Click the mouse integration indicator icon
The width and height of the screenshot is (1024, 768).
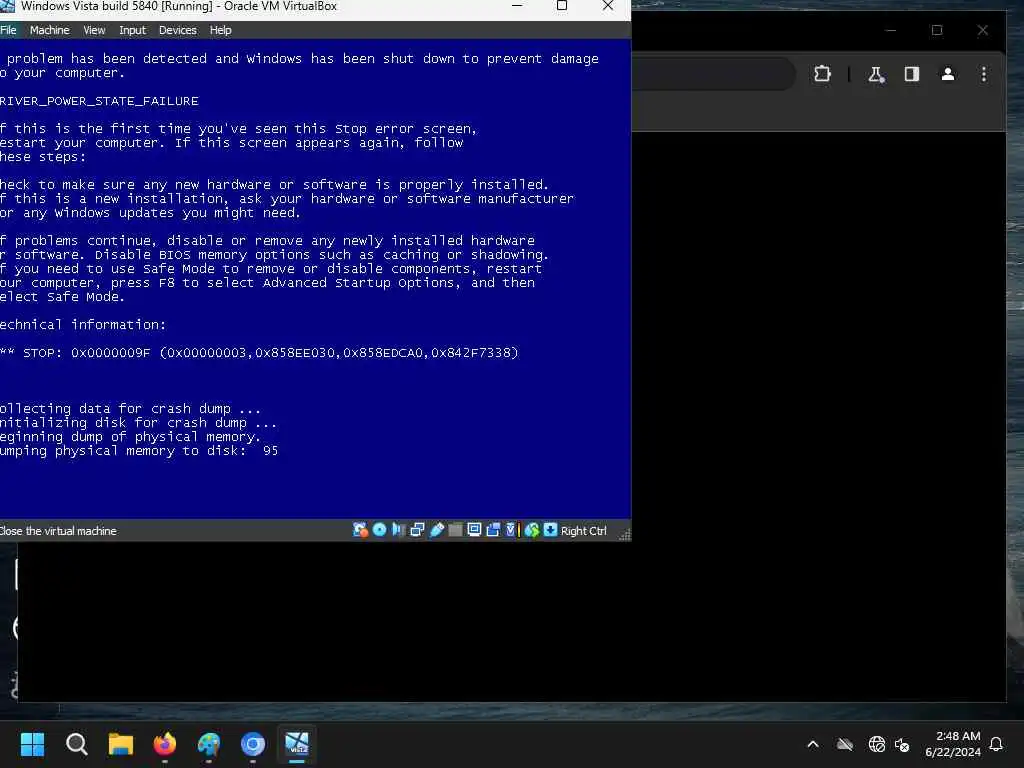[532, 530]
